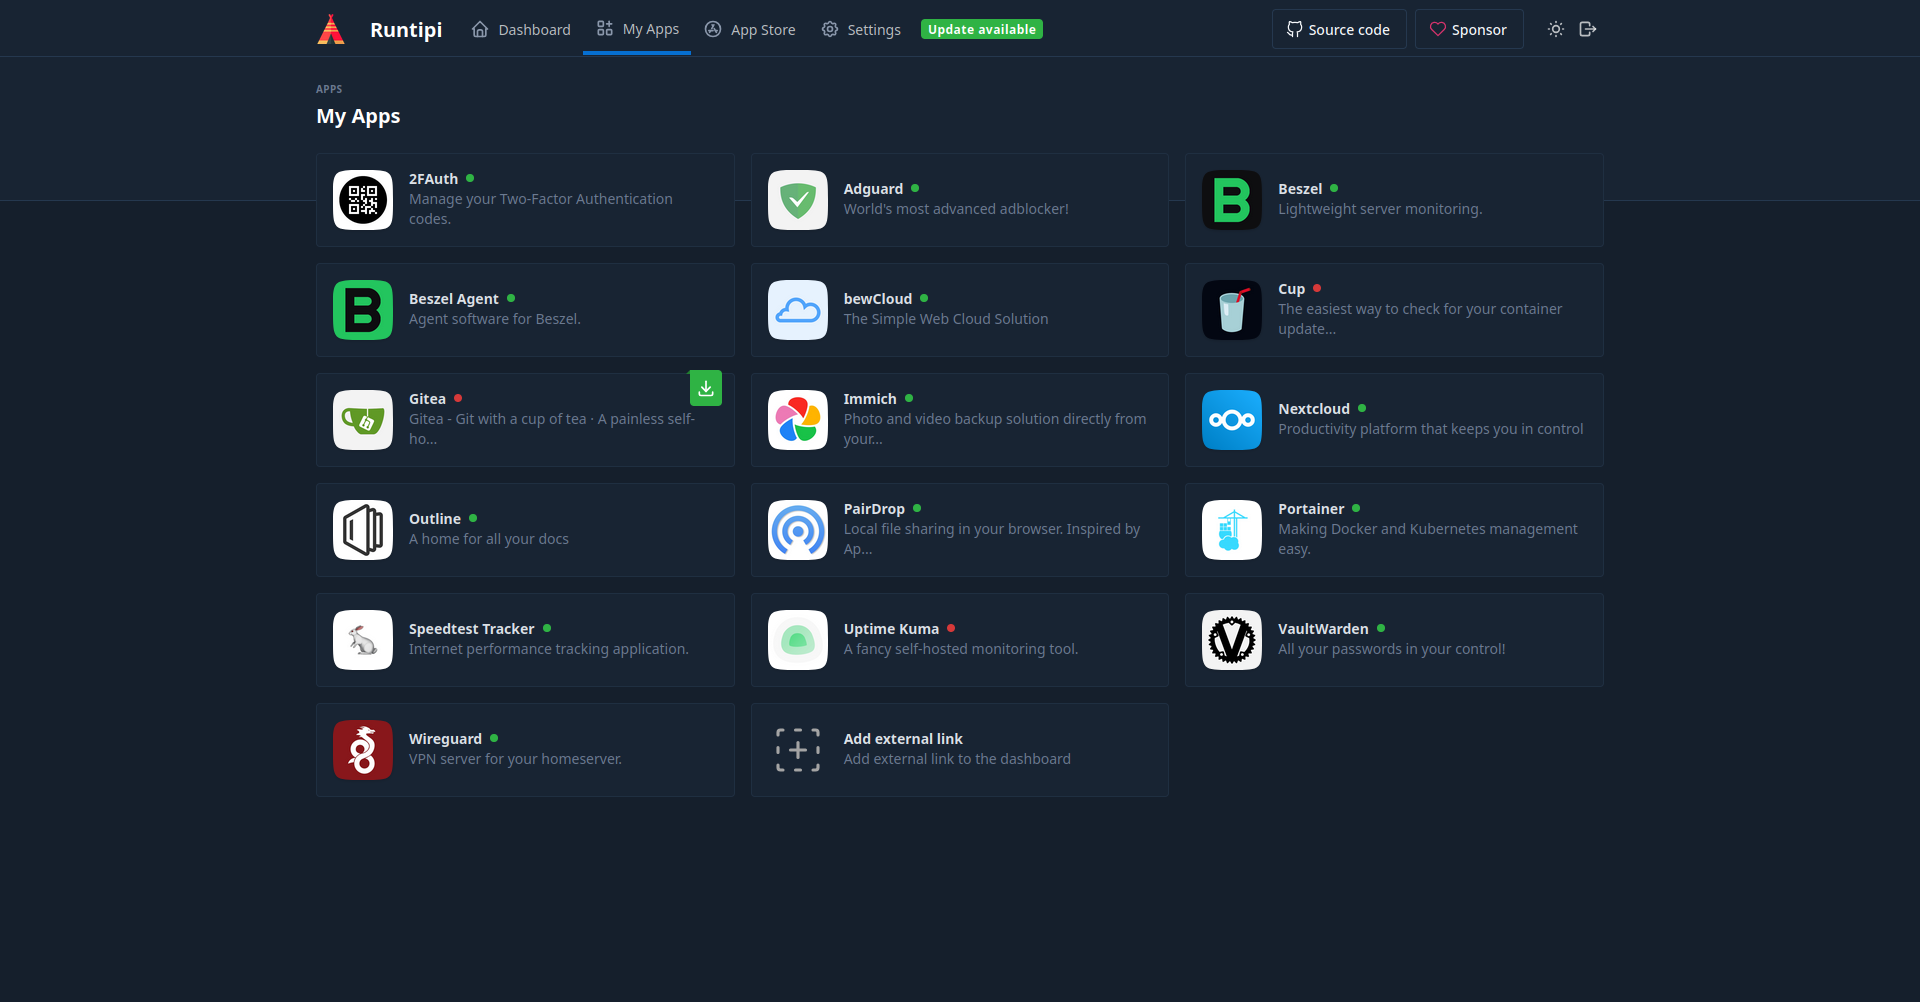Open the Uptime Kuma monitoring icon

797,640
